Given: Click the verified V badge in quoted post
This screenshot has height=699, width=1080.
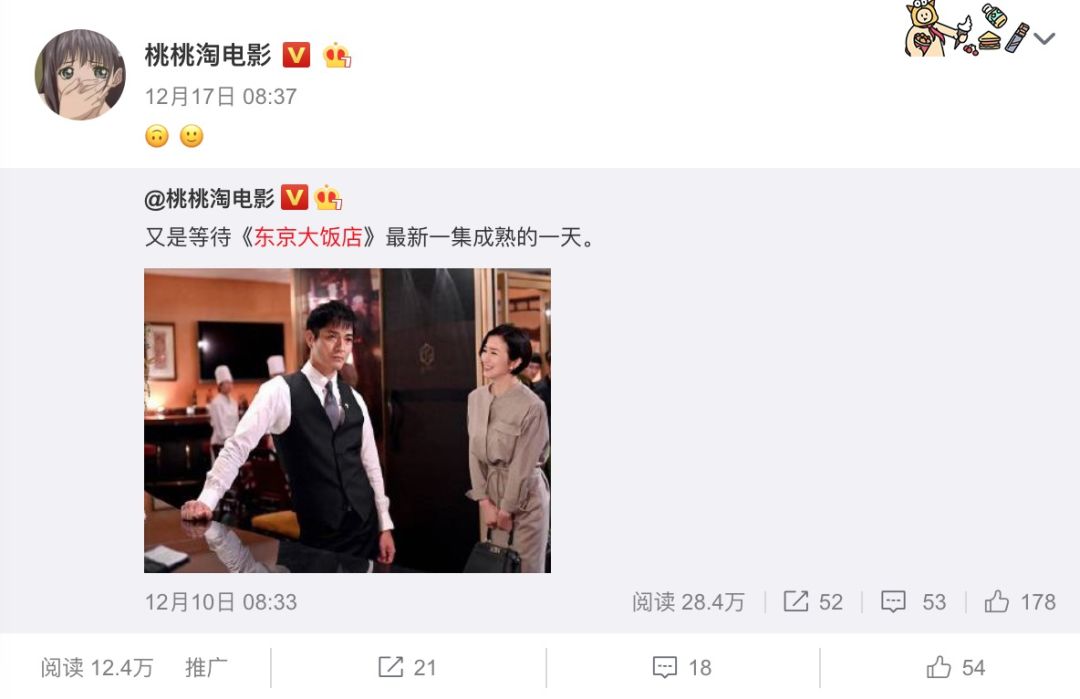Looking at the screenshot, I should pyautogui.click(x=294, y=198).
